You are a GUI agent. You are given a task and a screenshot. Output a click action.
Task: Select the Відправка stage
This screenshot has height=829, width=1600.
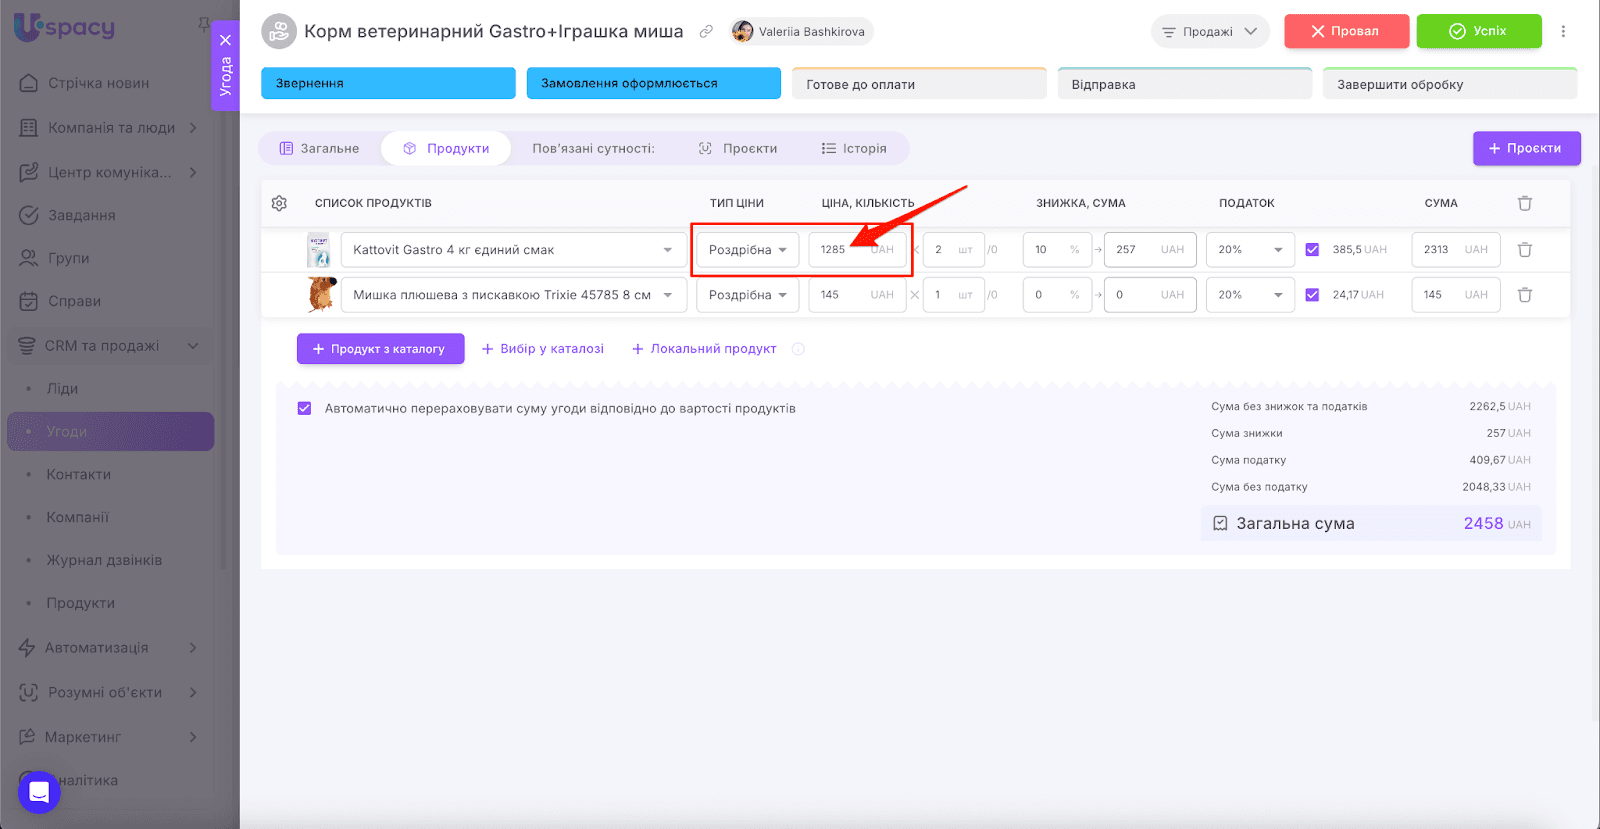pyautogui.click(x=1185, y=84)
